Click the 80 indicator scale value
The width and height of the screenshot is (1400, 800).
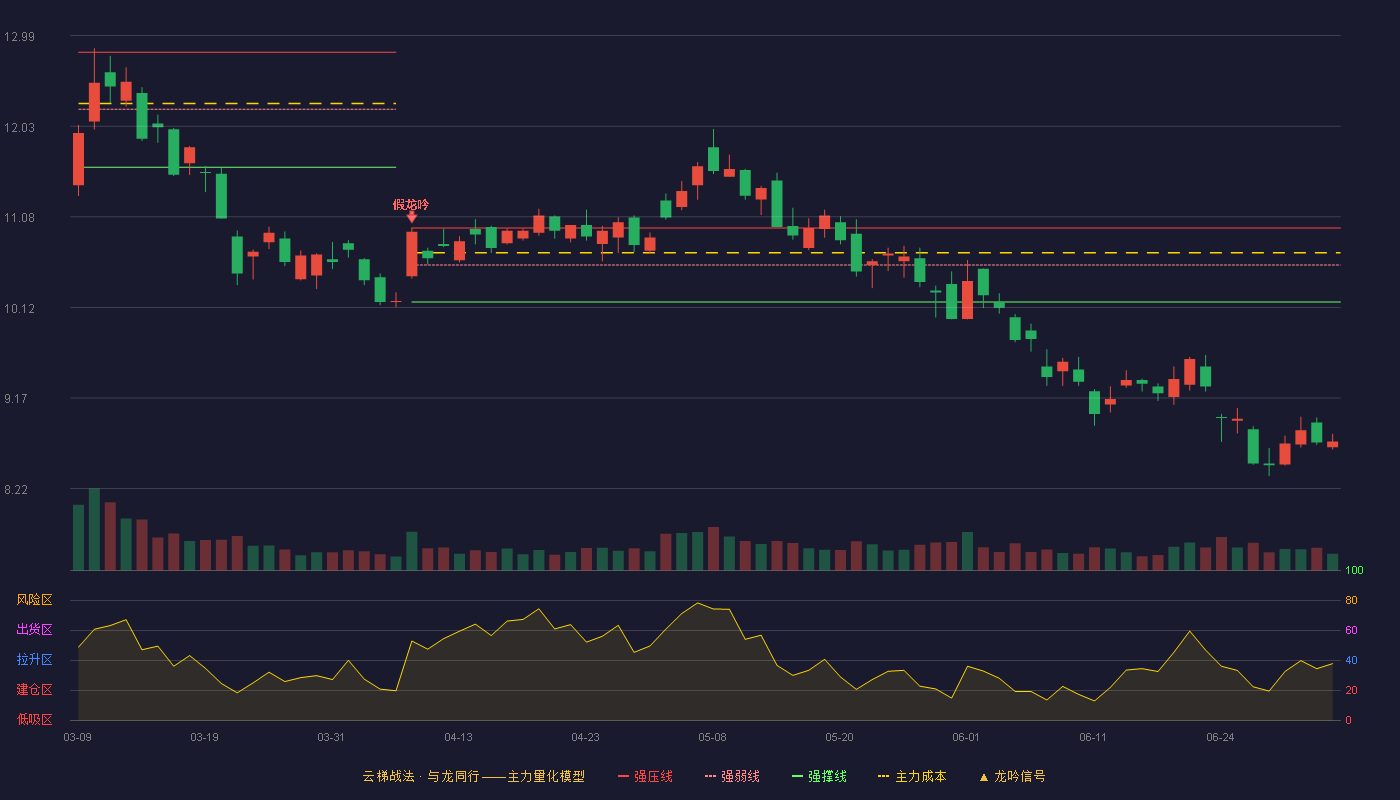pyautogui.click(x=1351, y=600)
